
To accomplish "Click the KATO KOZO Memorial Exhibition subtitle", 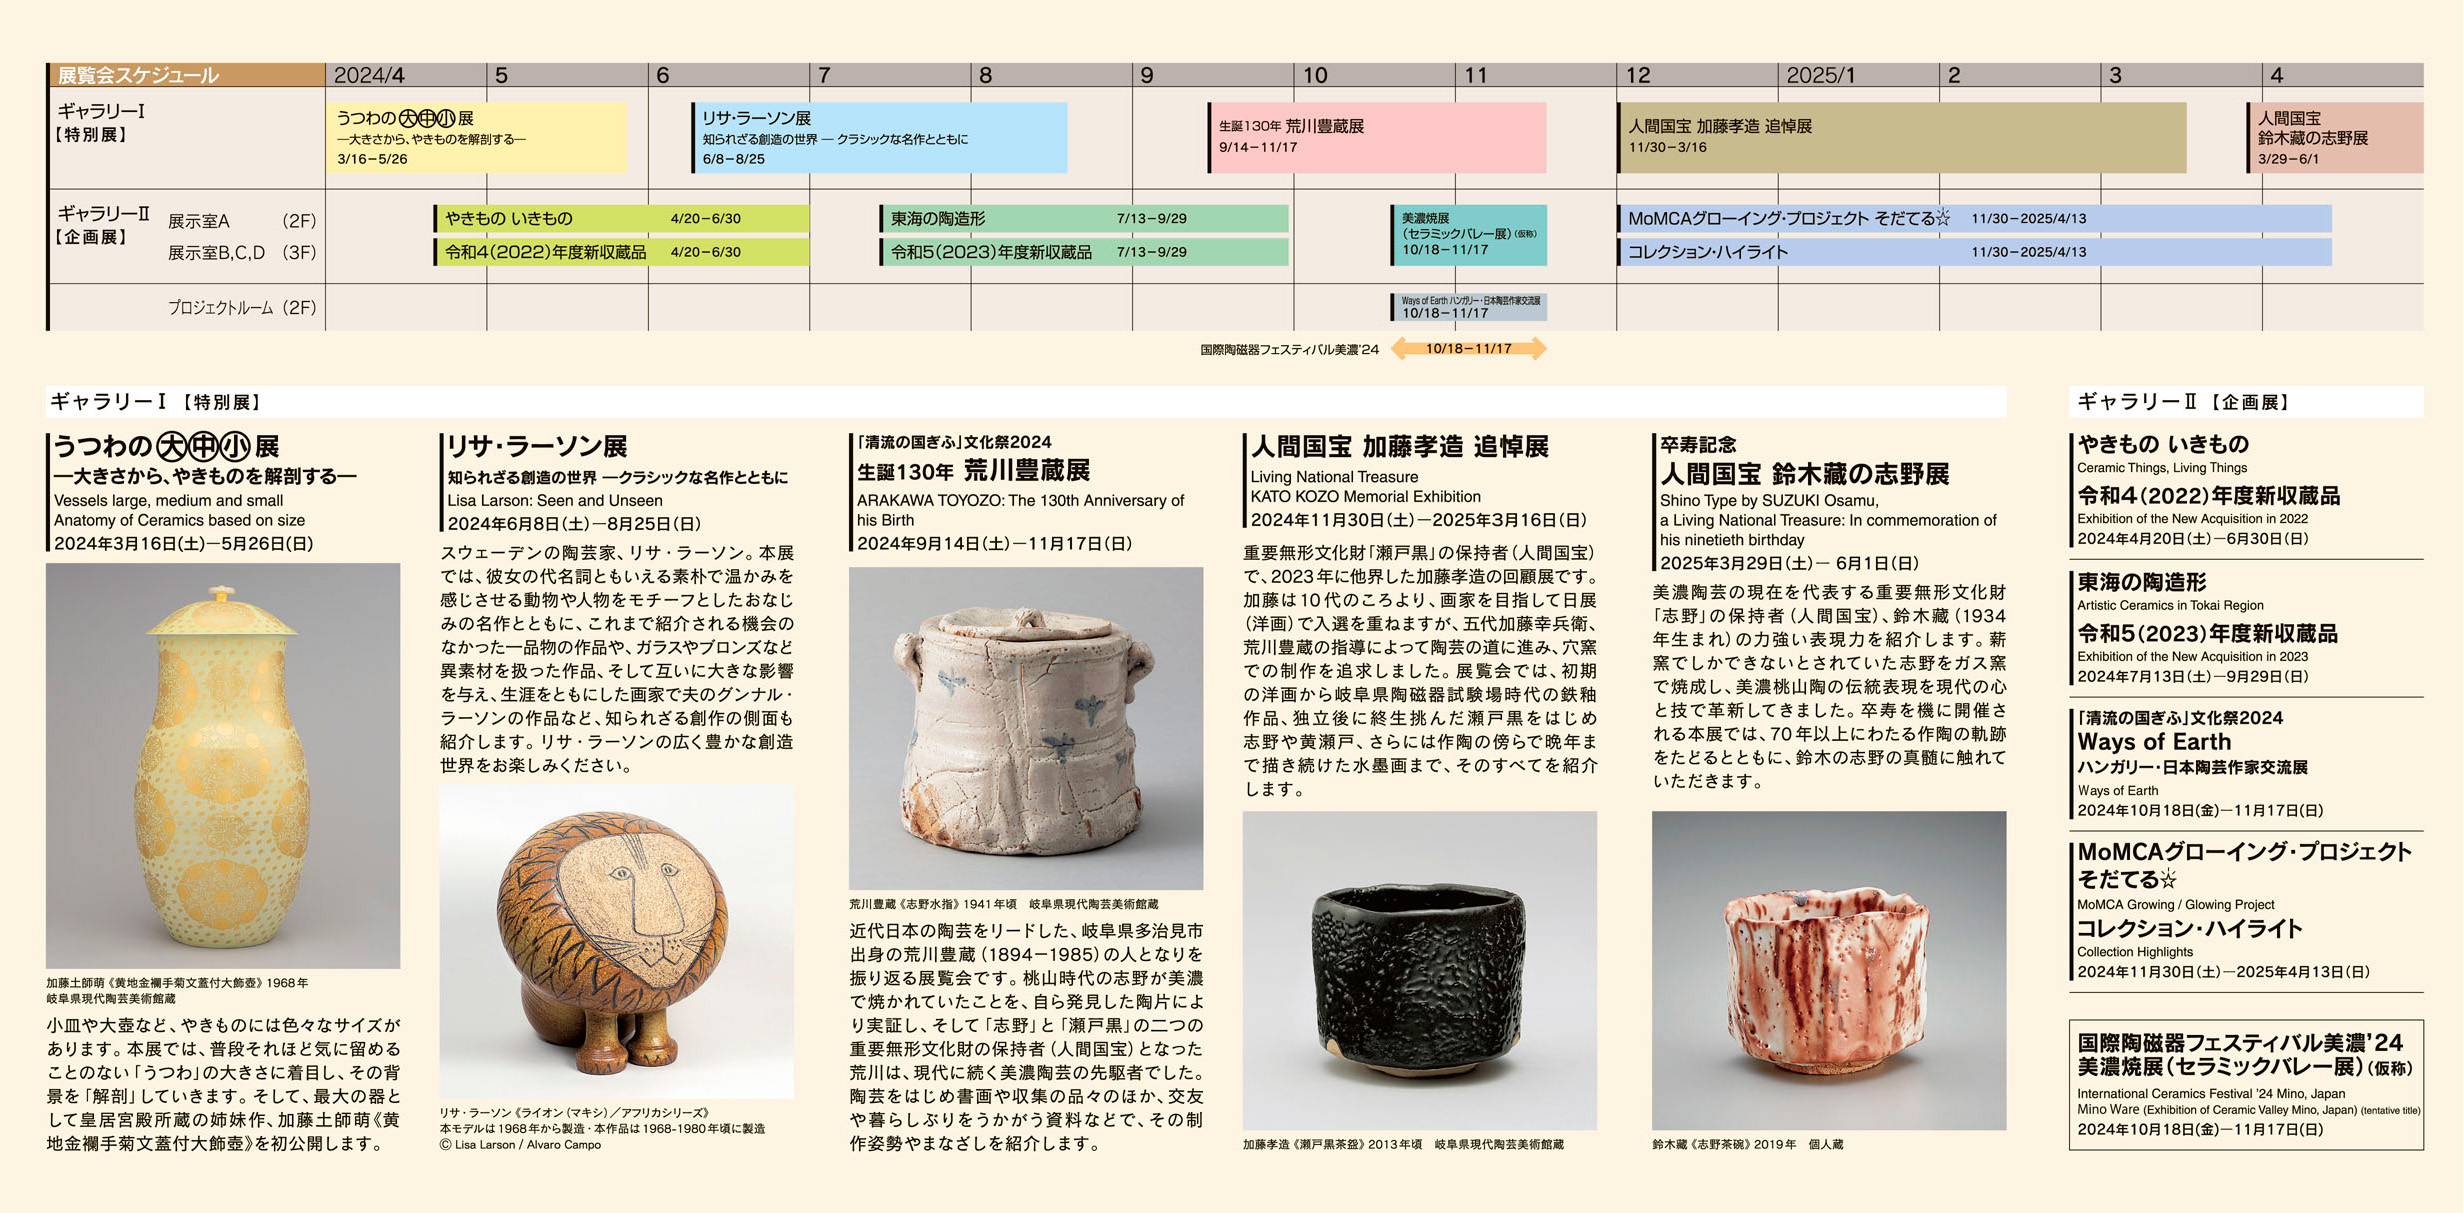I will (x=1366, y=497).
